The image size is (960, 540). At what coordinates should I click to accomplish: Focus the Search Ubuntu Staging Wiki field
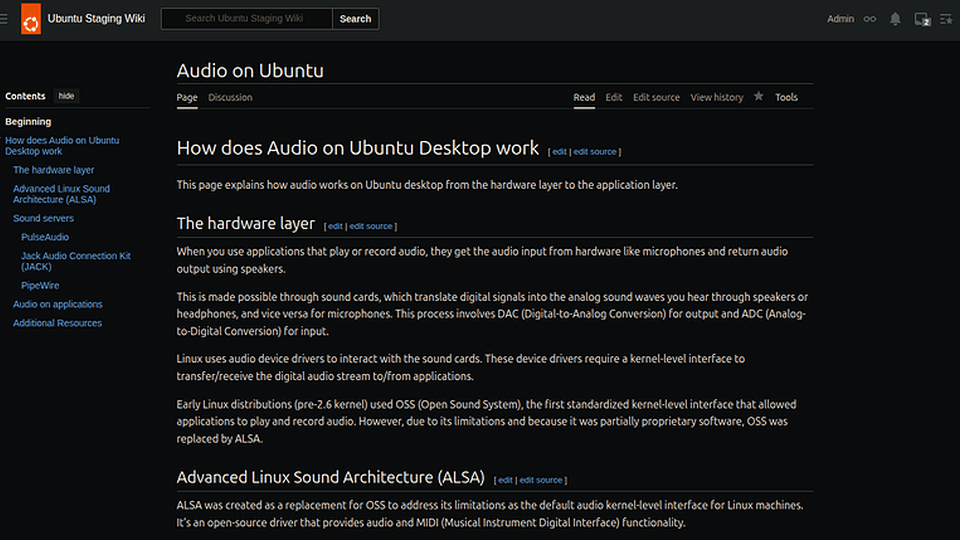click(246, 19)
